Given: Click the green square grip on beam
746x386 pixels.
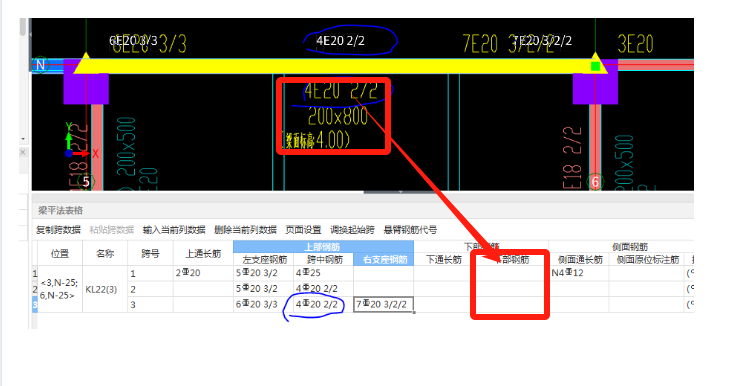Looking at the screenshot, I should pos(595,67).
